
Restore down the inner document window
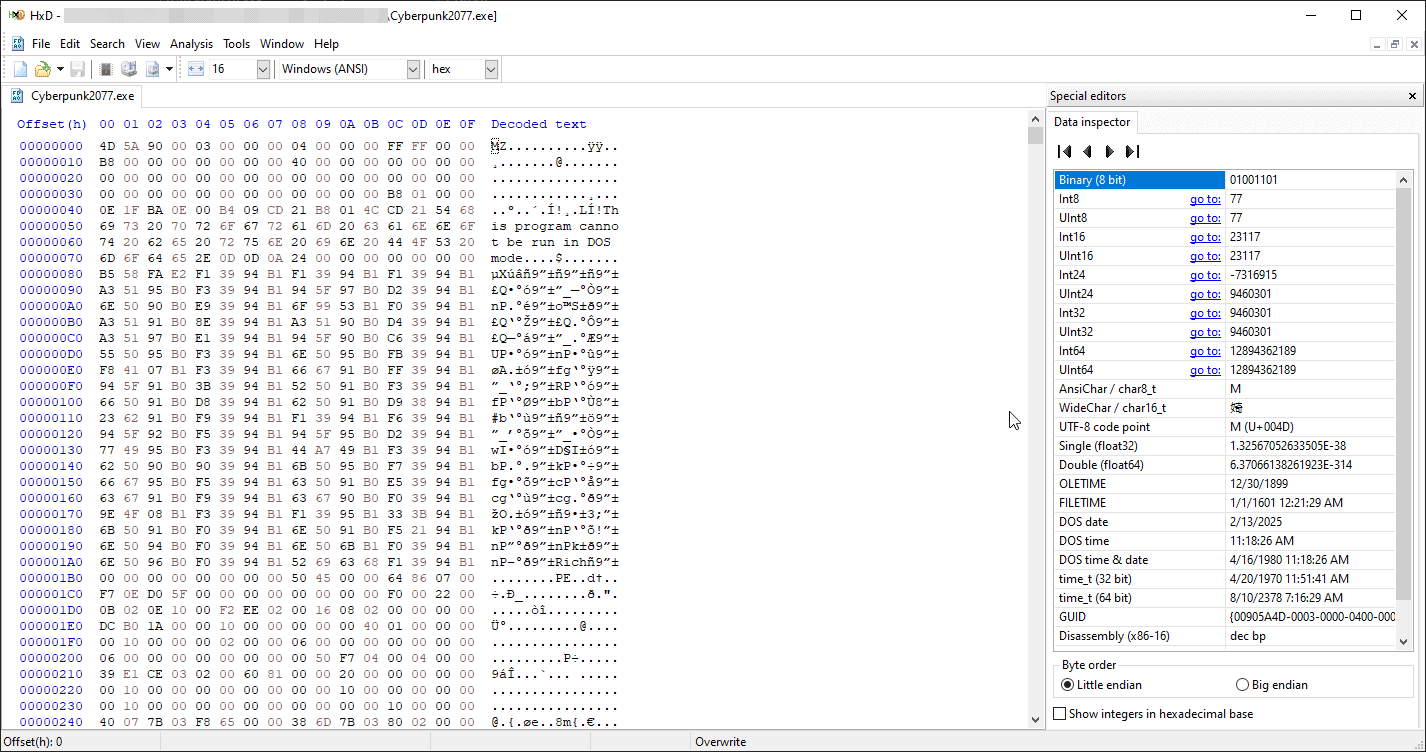[x=1395, y=44]
